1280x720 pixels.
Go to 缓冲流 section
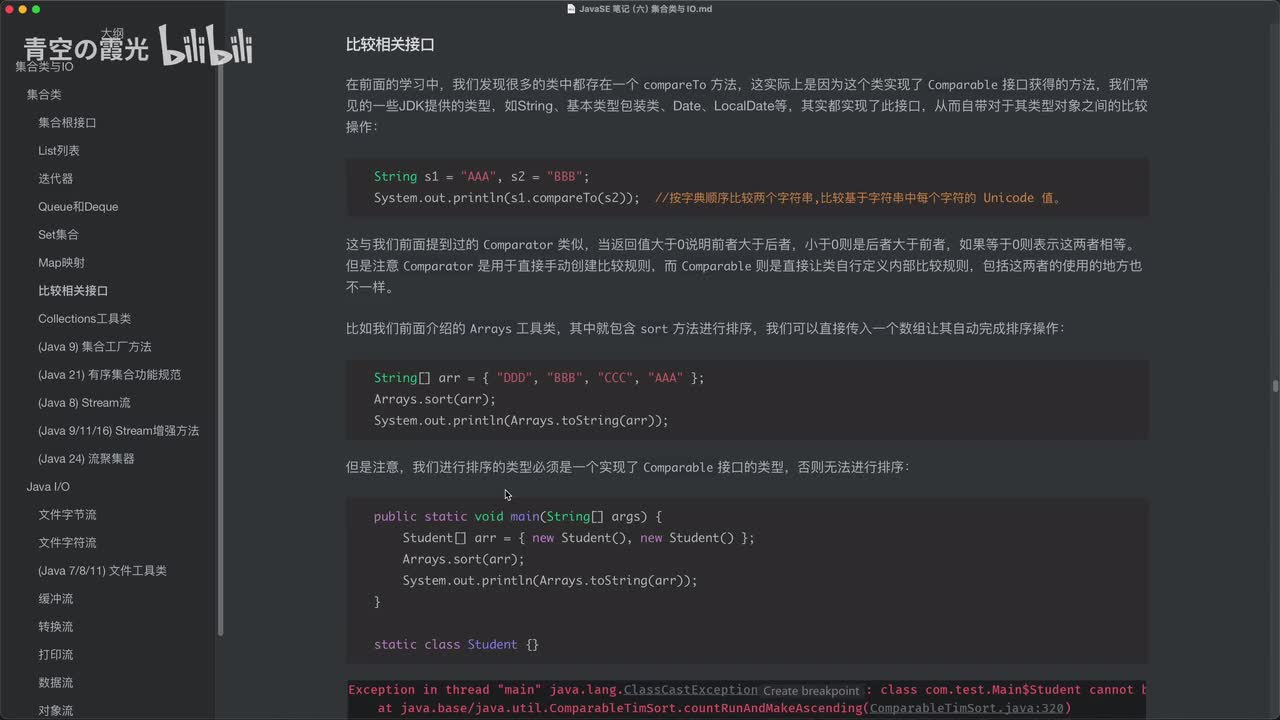(56, 598)
